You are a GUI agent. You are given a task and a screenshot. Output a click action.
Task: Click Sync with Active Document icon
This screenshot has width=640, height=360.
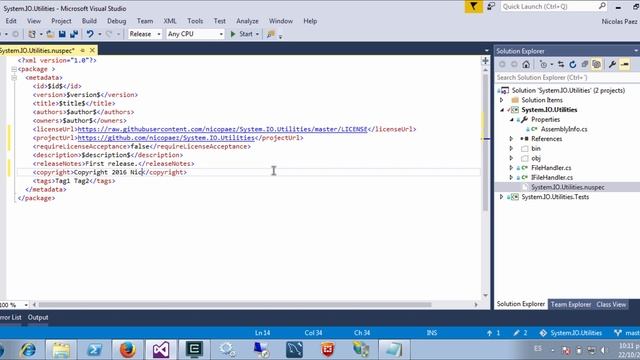tap(561, 64)
